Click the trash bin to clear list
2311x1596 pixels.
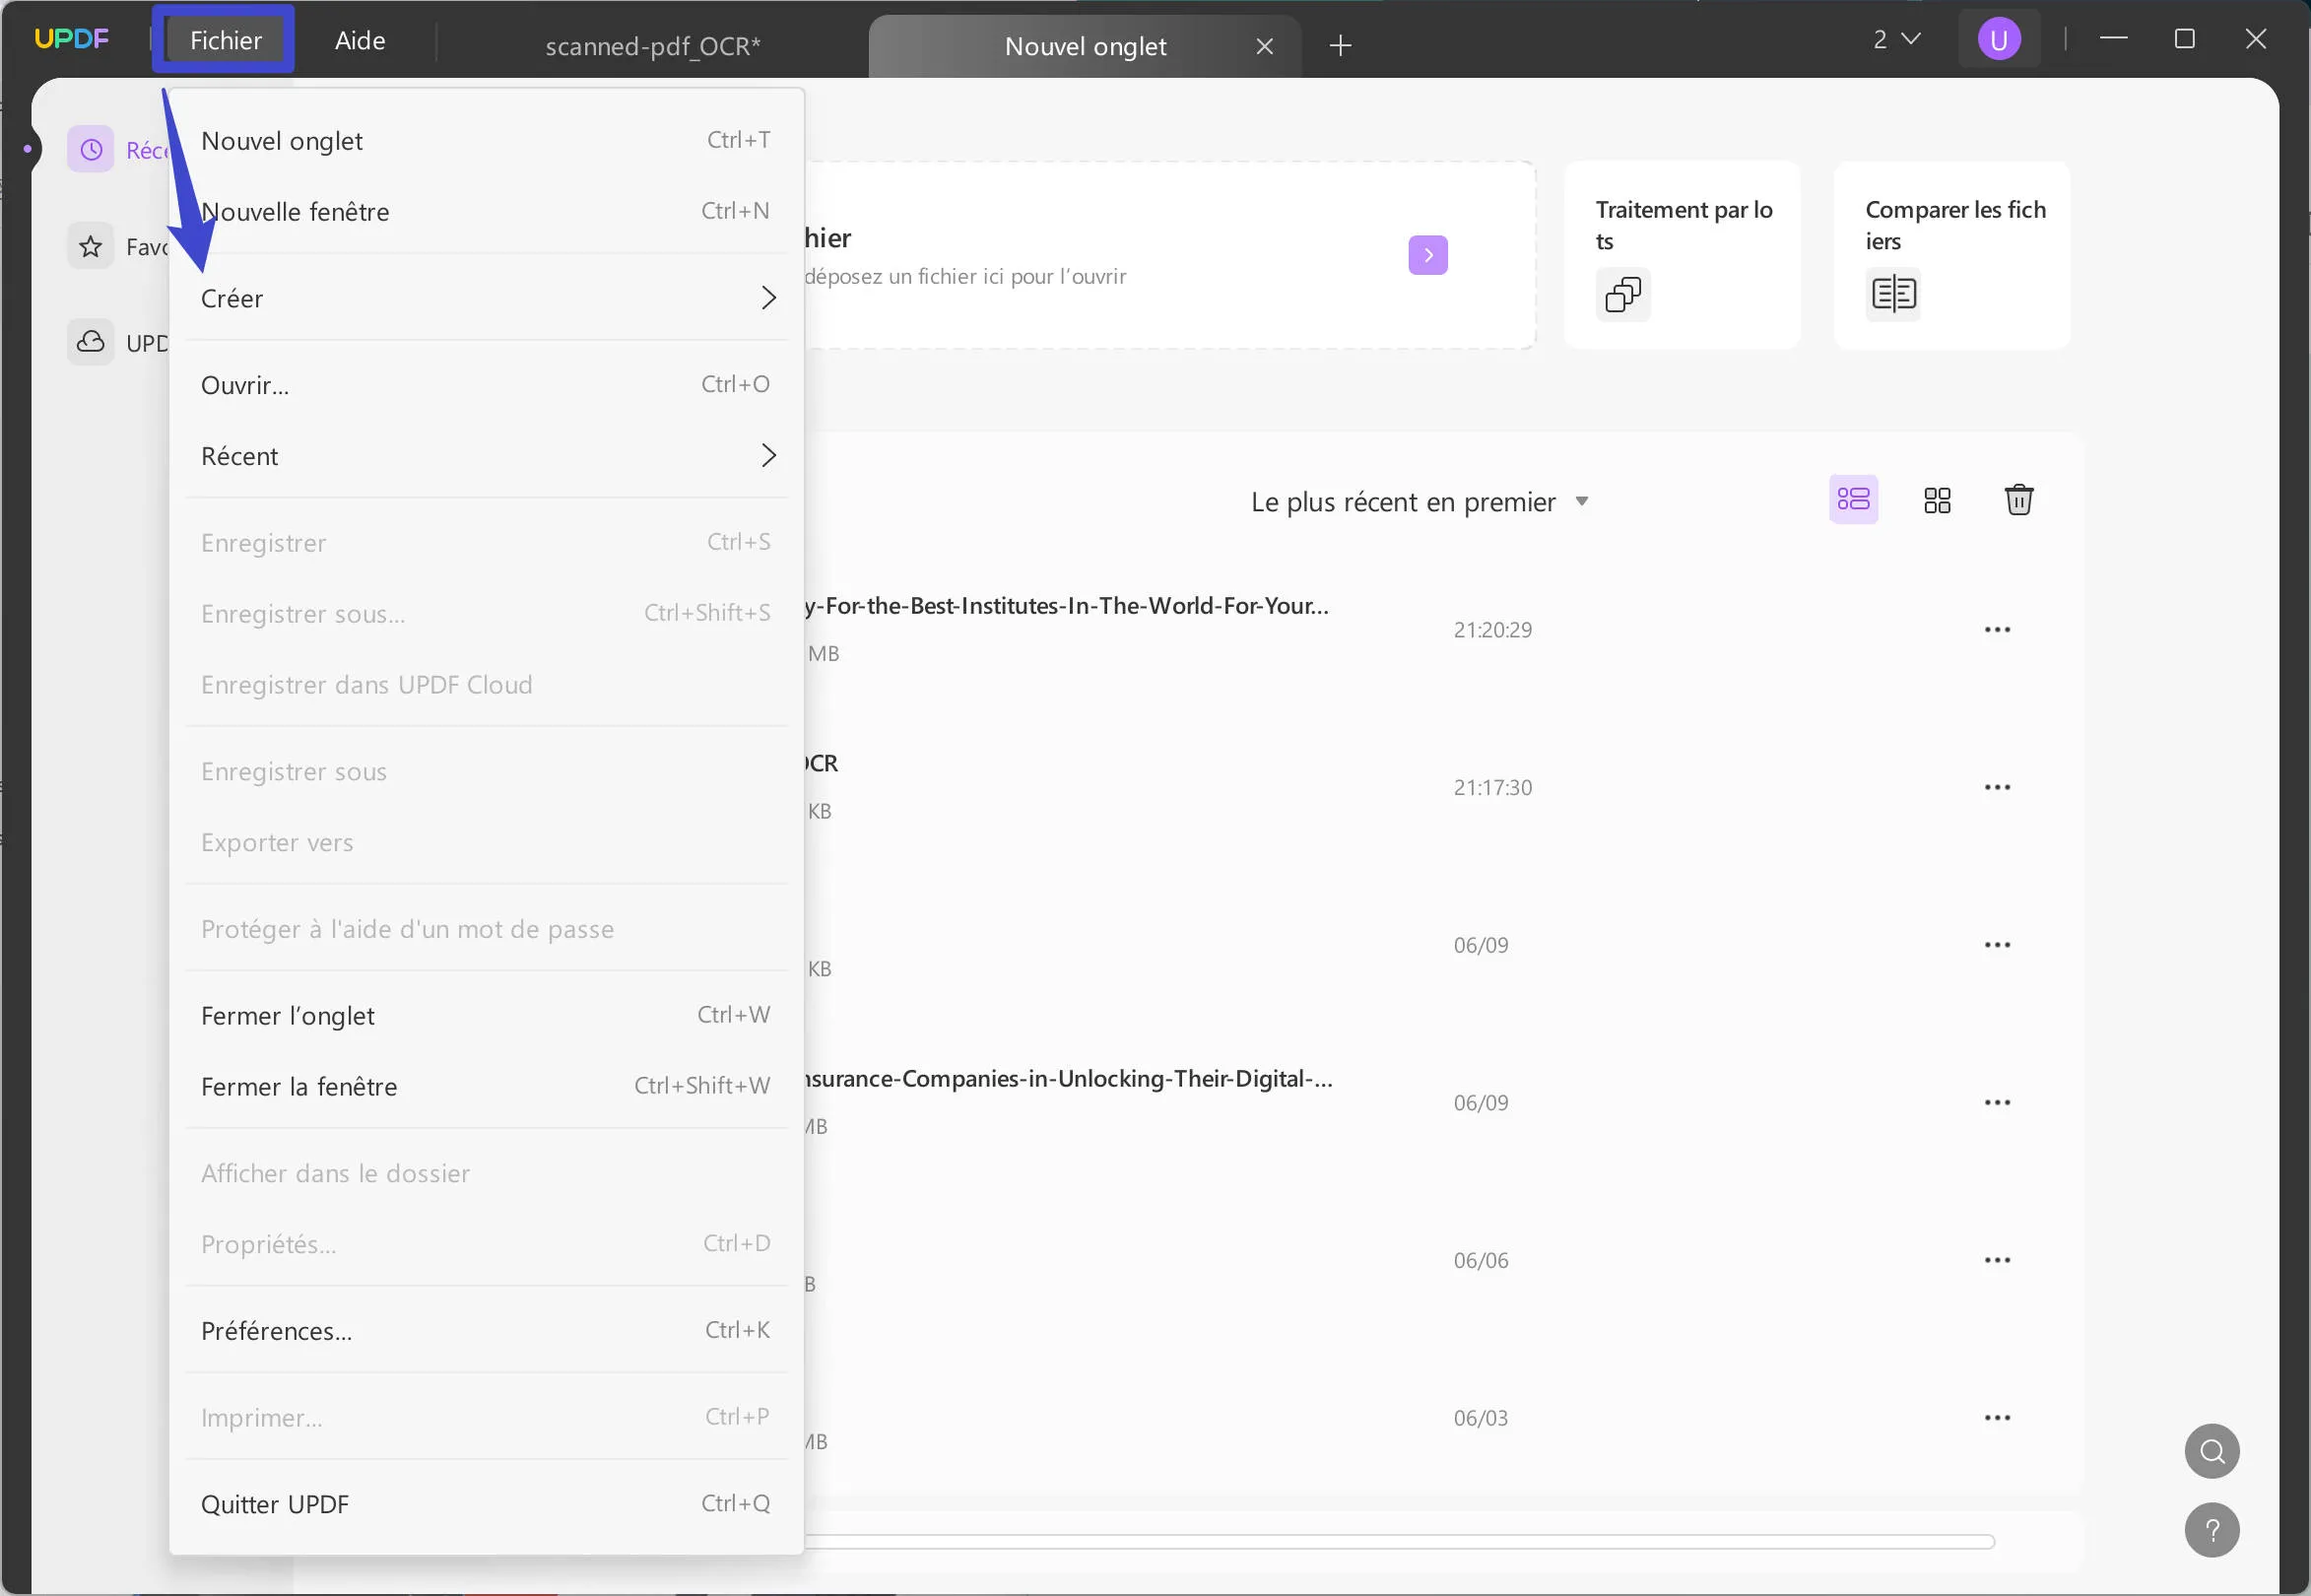coord(2019,499)
